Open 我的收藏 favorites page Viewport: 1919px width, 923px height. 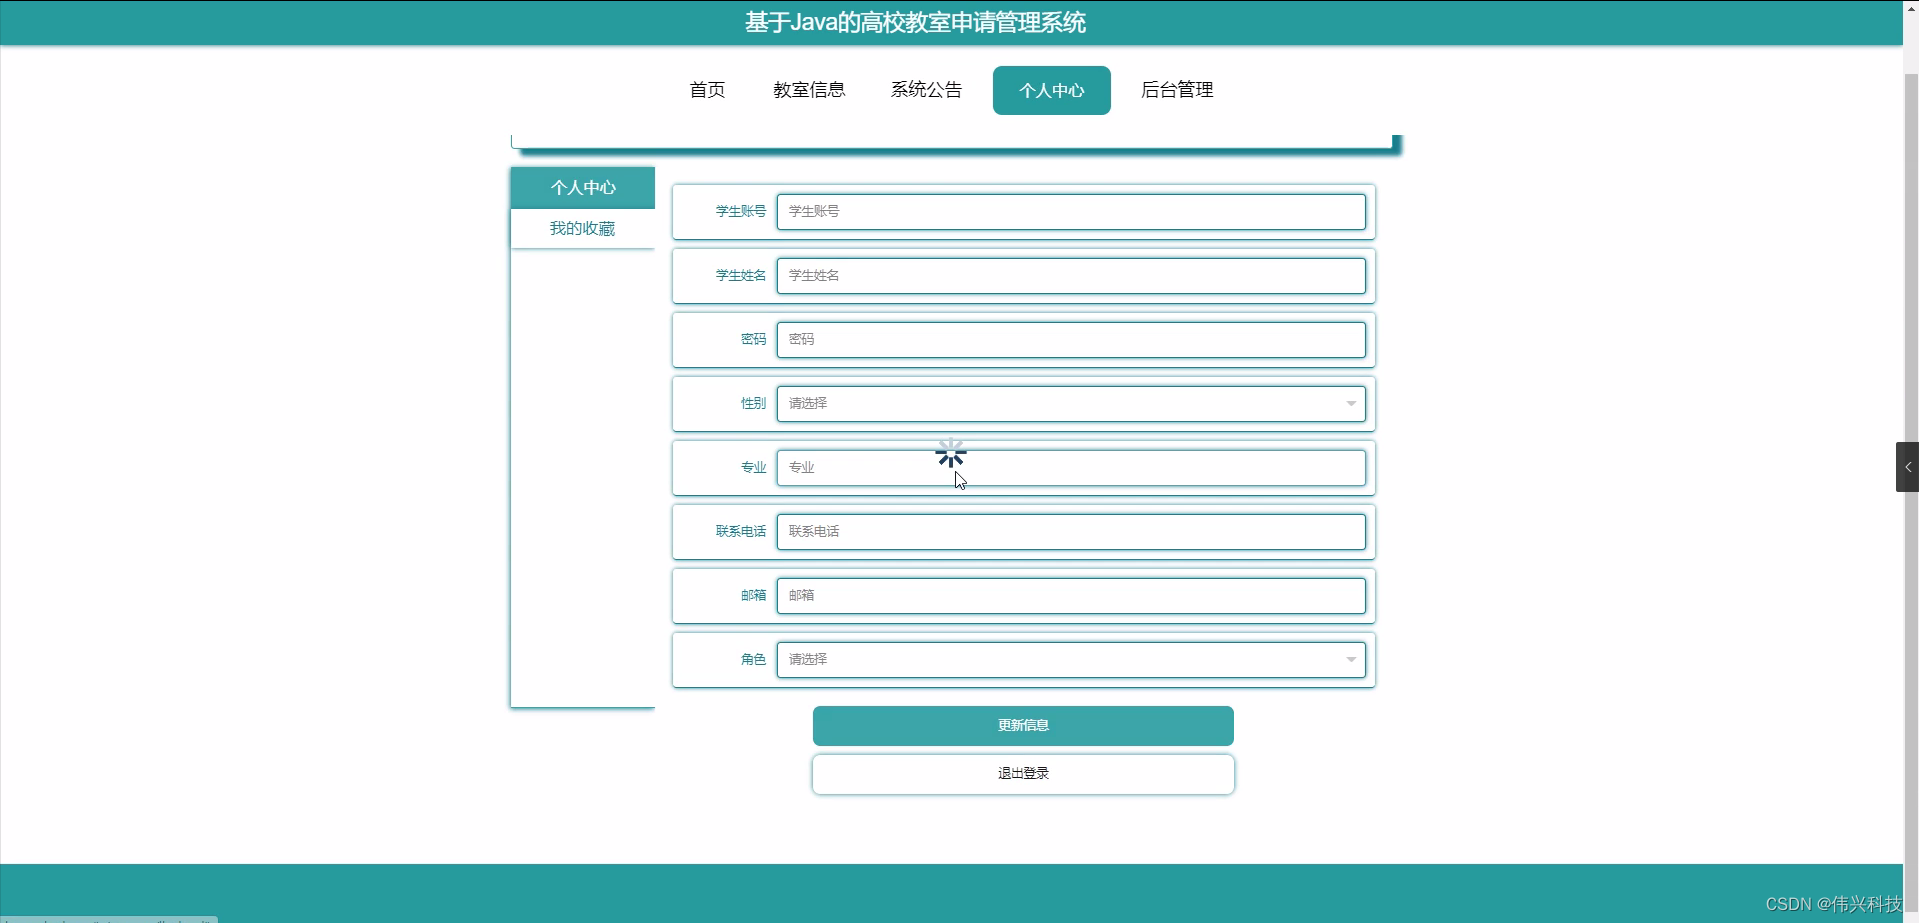(x=582, y=228)
